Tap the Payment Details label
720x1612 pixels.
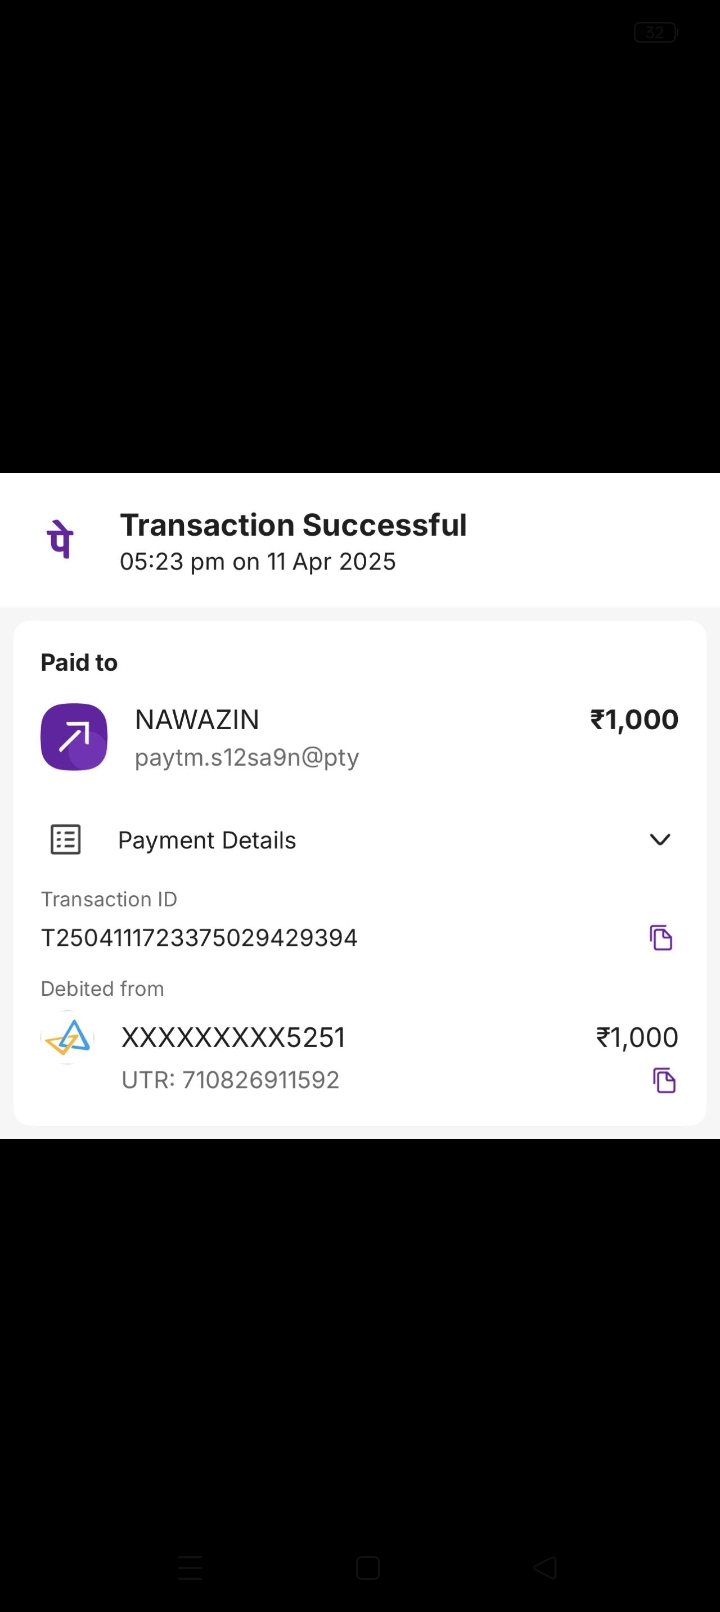pyautogui.click(x=207, y=841)
